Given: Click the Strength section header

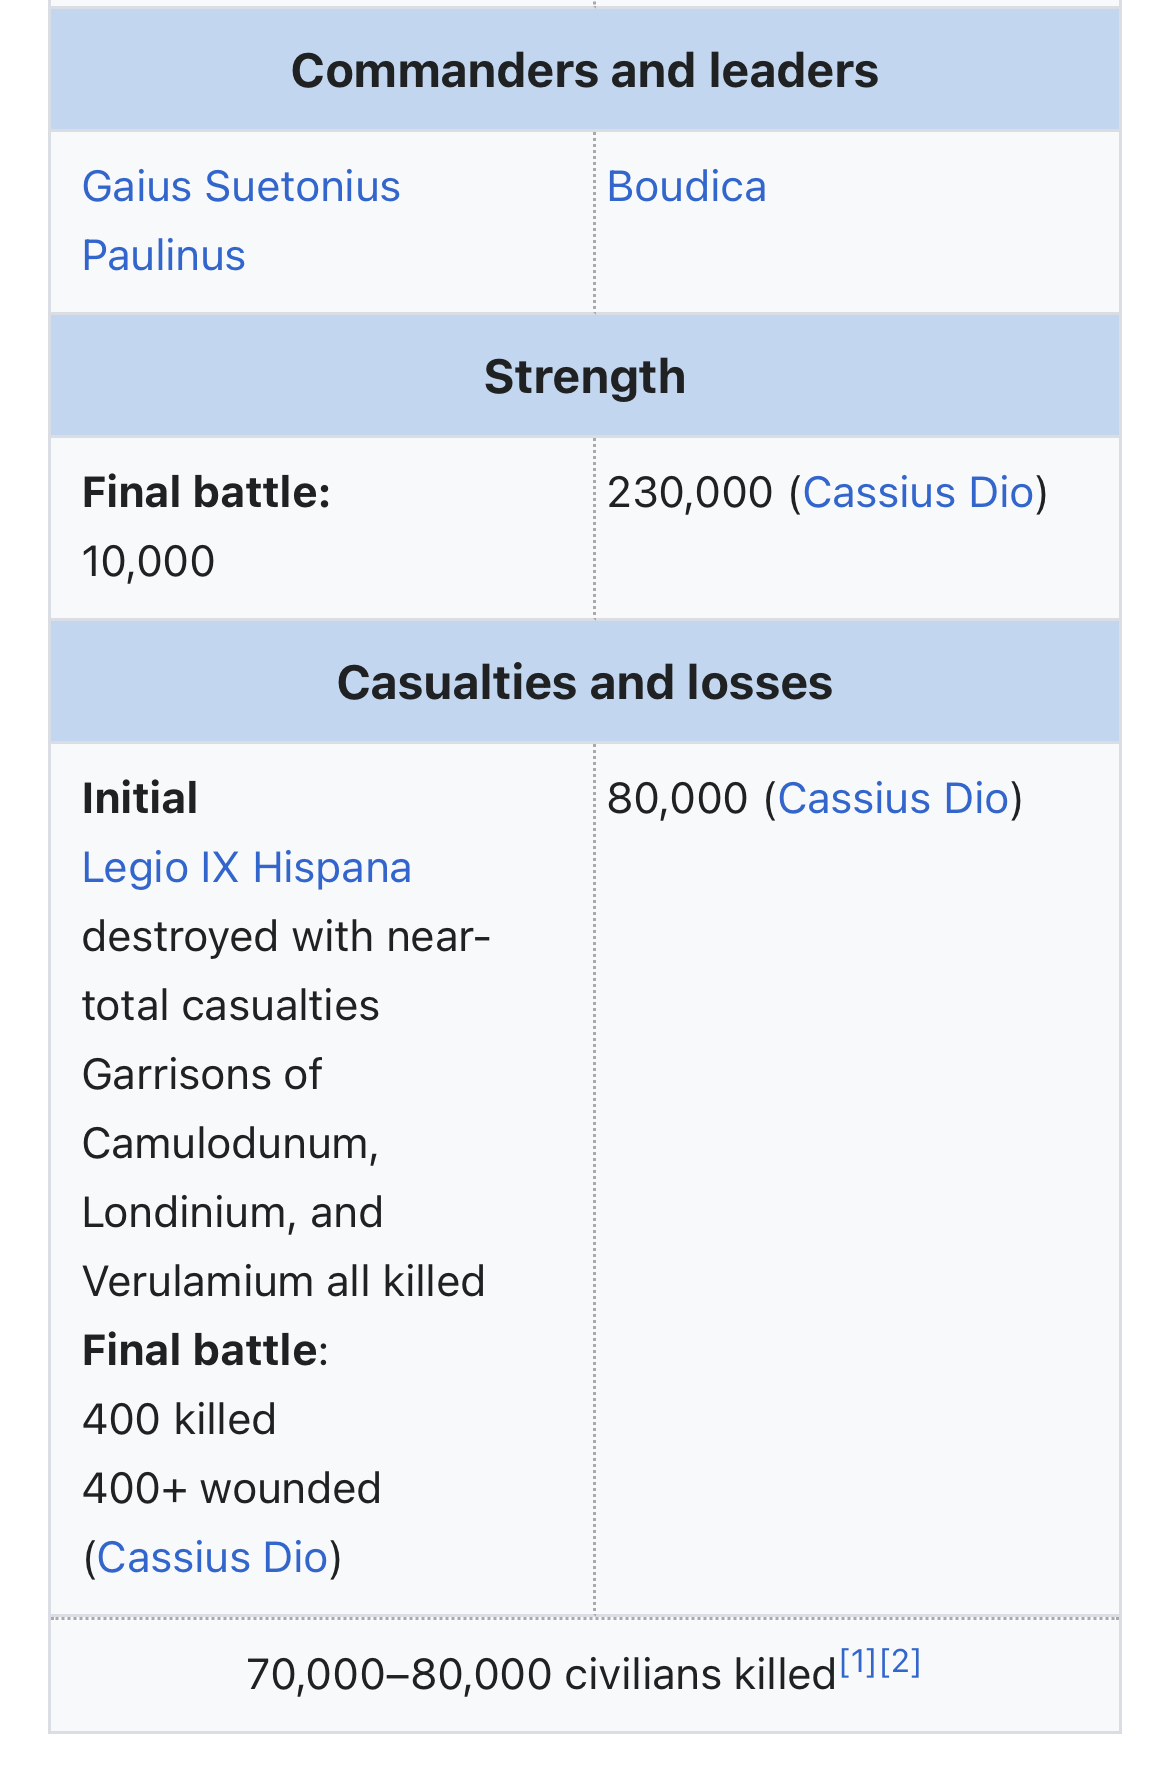Looking at the screenshot, I should coord(585,377).
